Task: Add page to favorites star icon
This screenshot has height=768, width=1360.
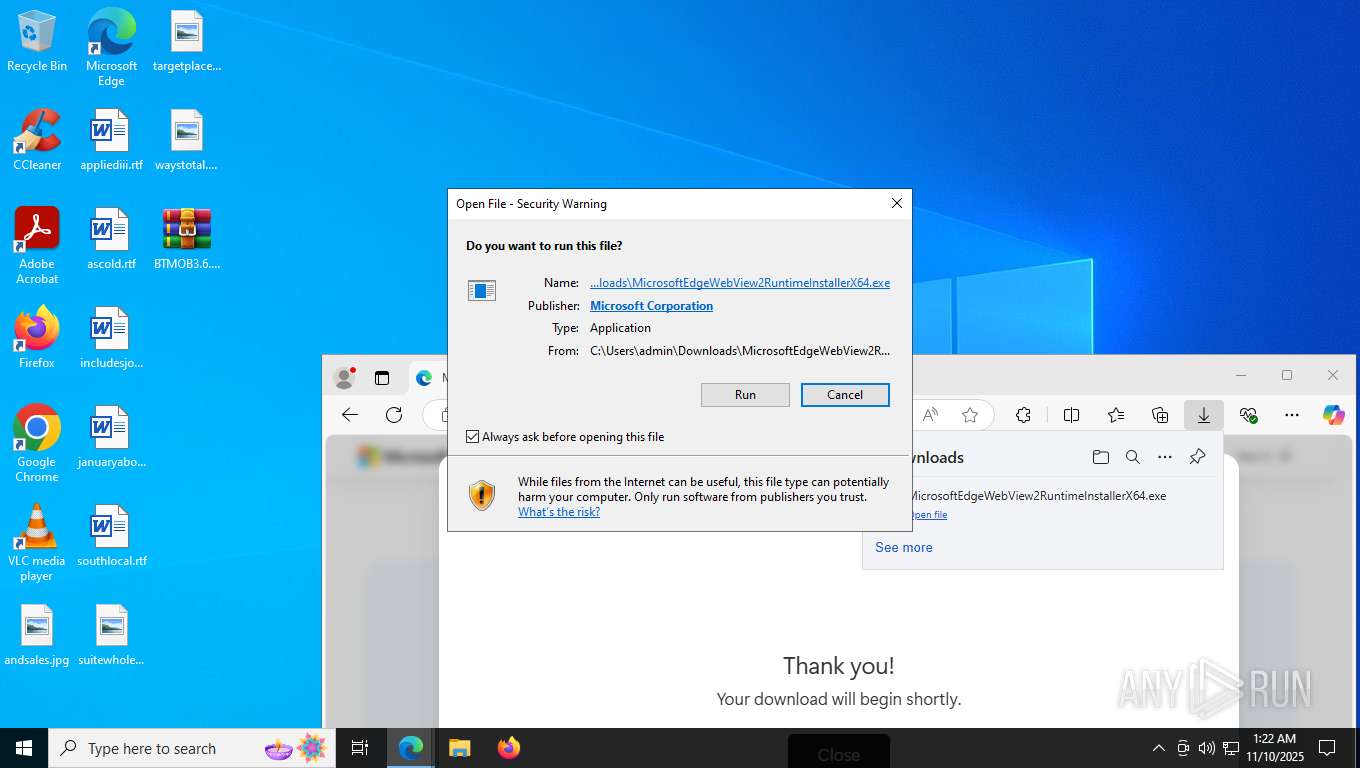Action: [x=970, y=415]
